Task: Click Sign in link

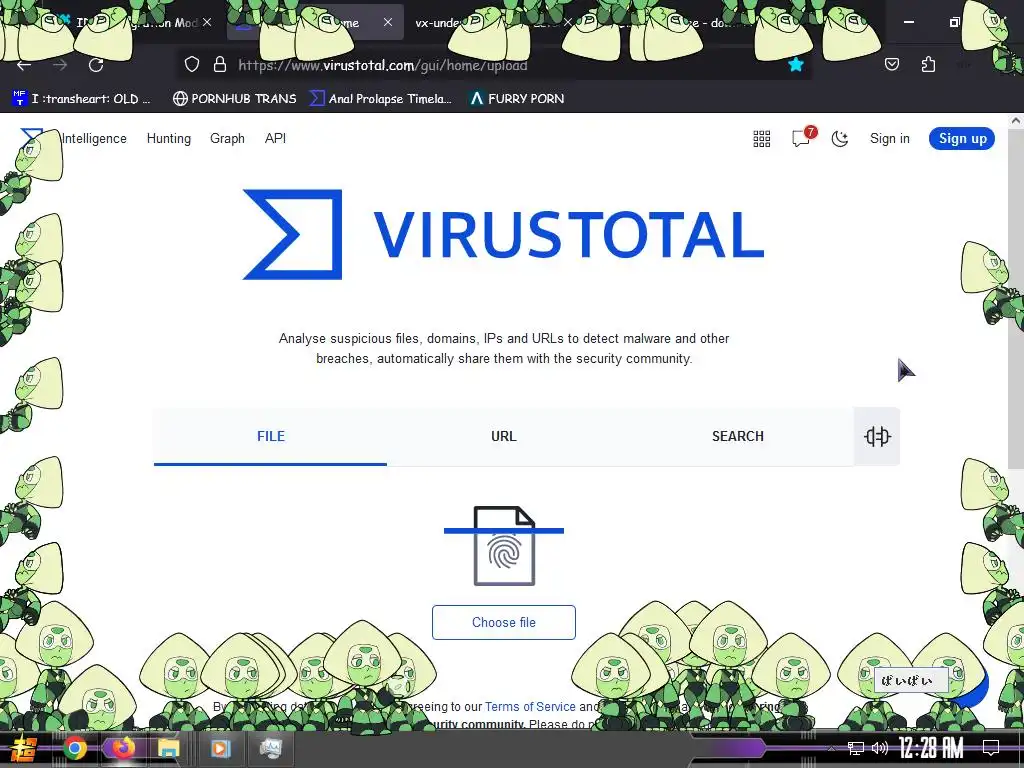Action: [x=889, y=138]
